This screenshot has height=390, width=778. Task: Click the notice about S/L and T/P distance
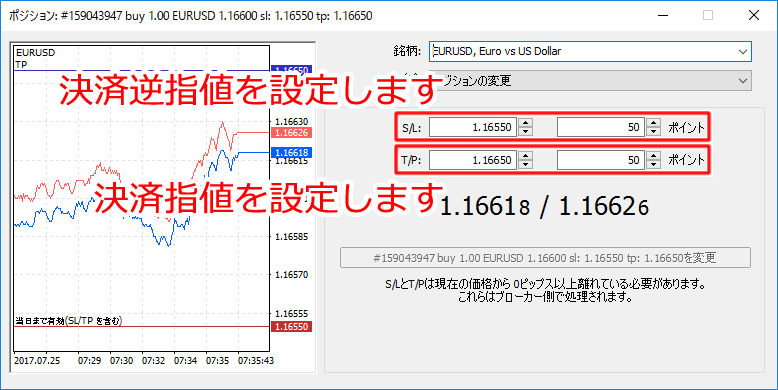[x=545, y=291]
